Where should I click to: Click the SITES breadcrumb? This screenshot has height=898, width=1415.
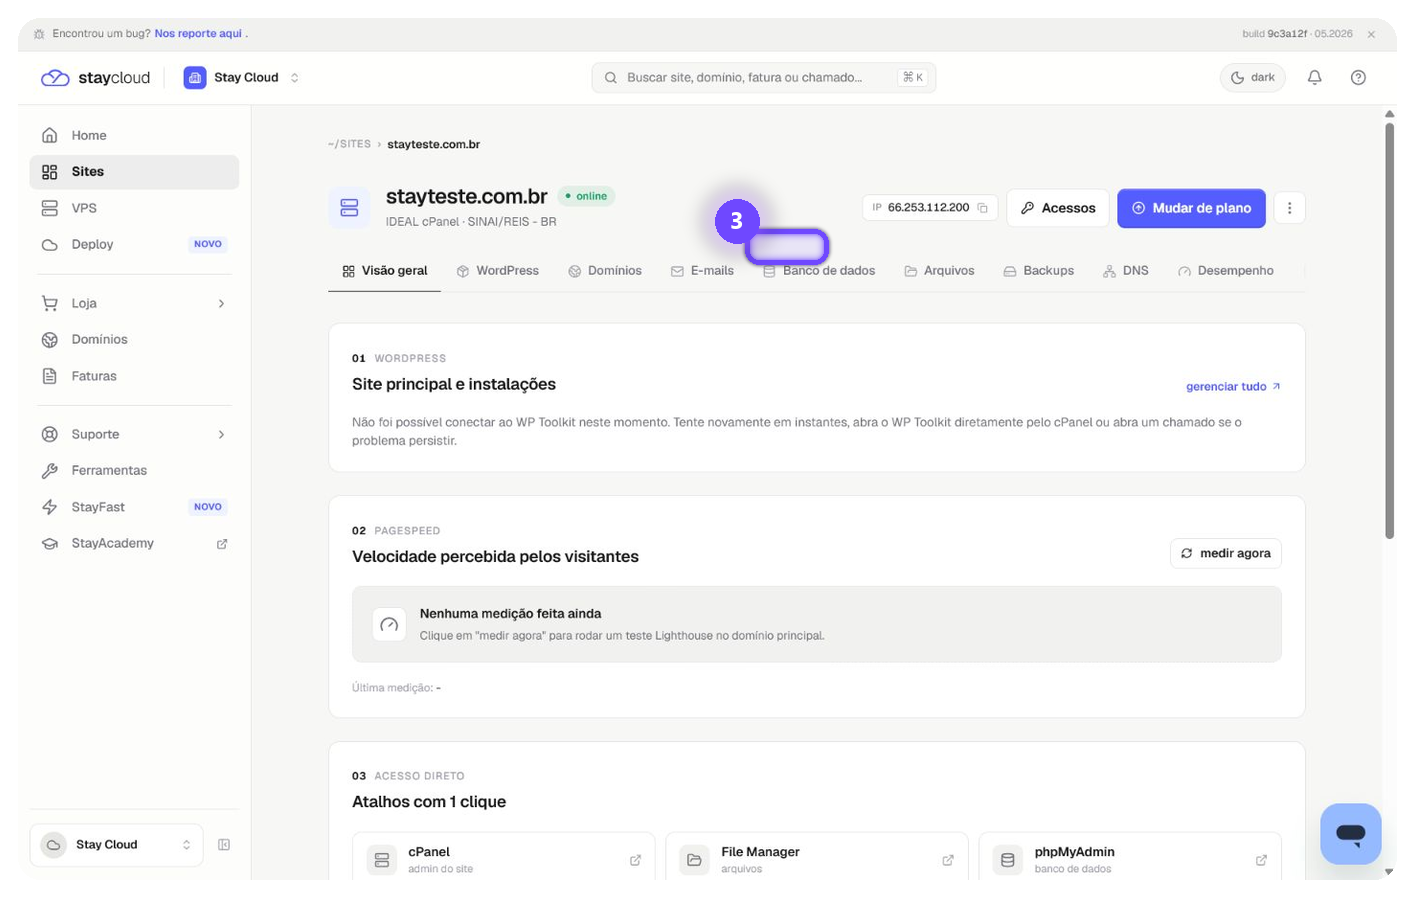pyautogui.click(x=349, y=144)
